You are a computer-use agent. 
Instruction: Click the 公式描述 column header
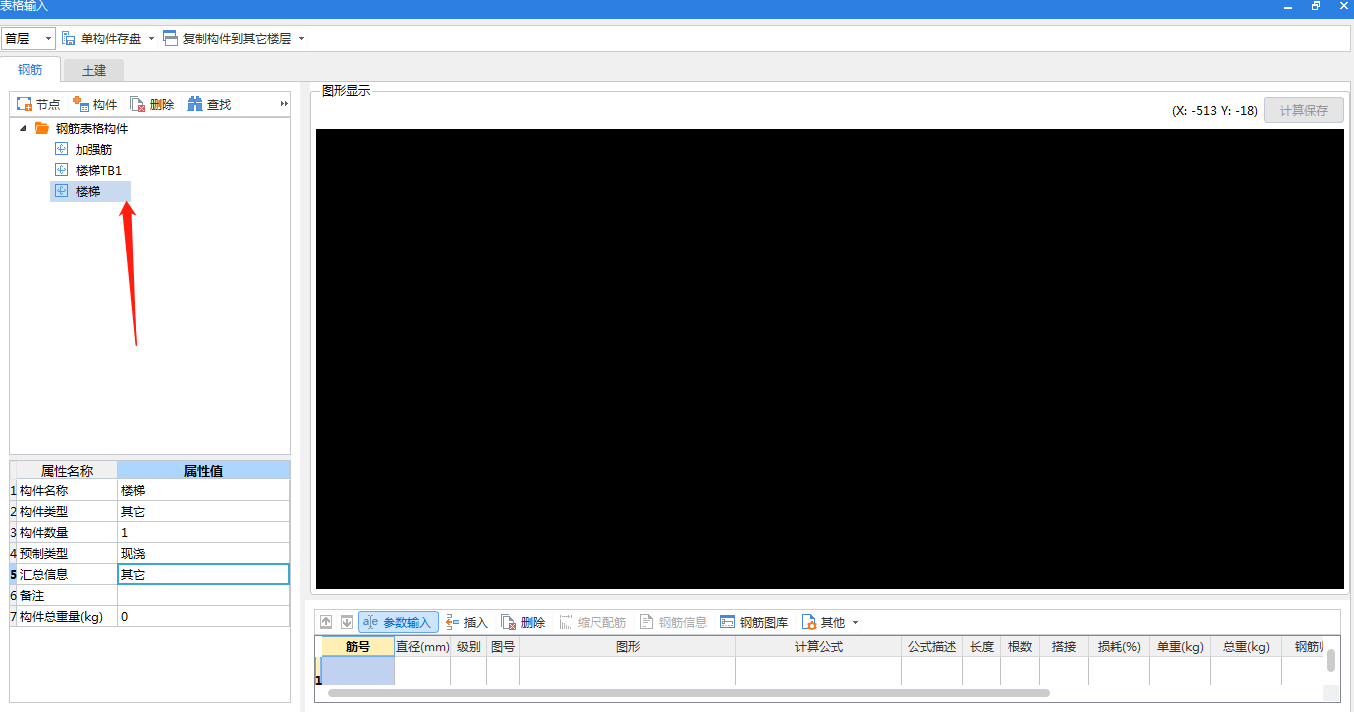[x=932, y=647]
